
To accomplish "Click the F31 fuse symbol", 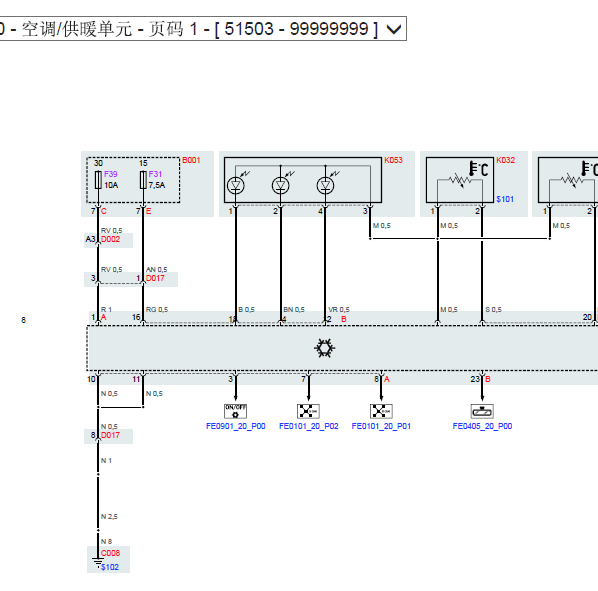I will point(143,180).
